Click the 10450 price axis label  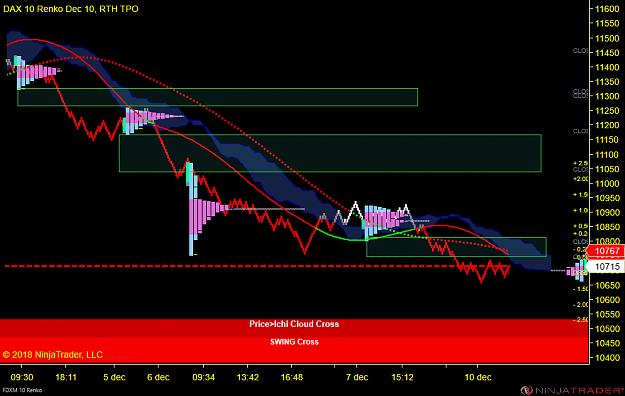click(607, 343)
